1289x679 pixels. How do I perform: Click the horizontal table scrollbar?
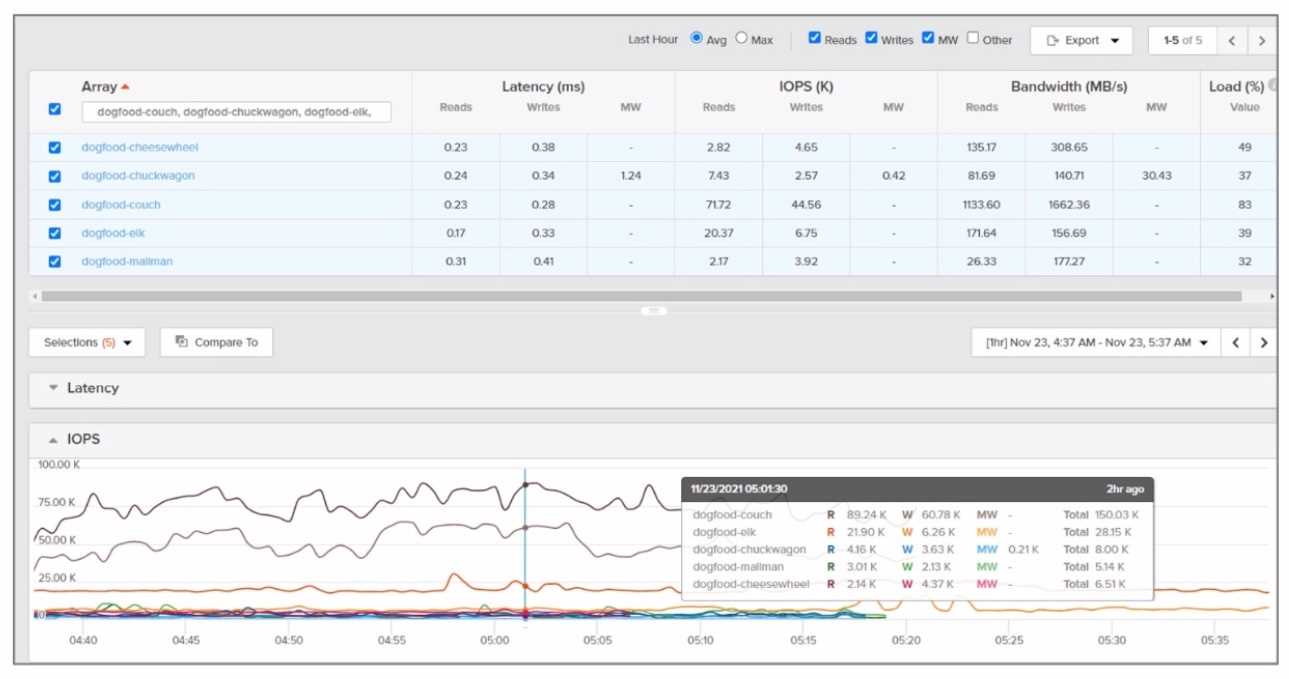tap(640, 296)
